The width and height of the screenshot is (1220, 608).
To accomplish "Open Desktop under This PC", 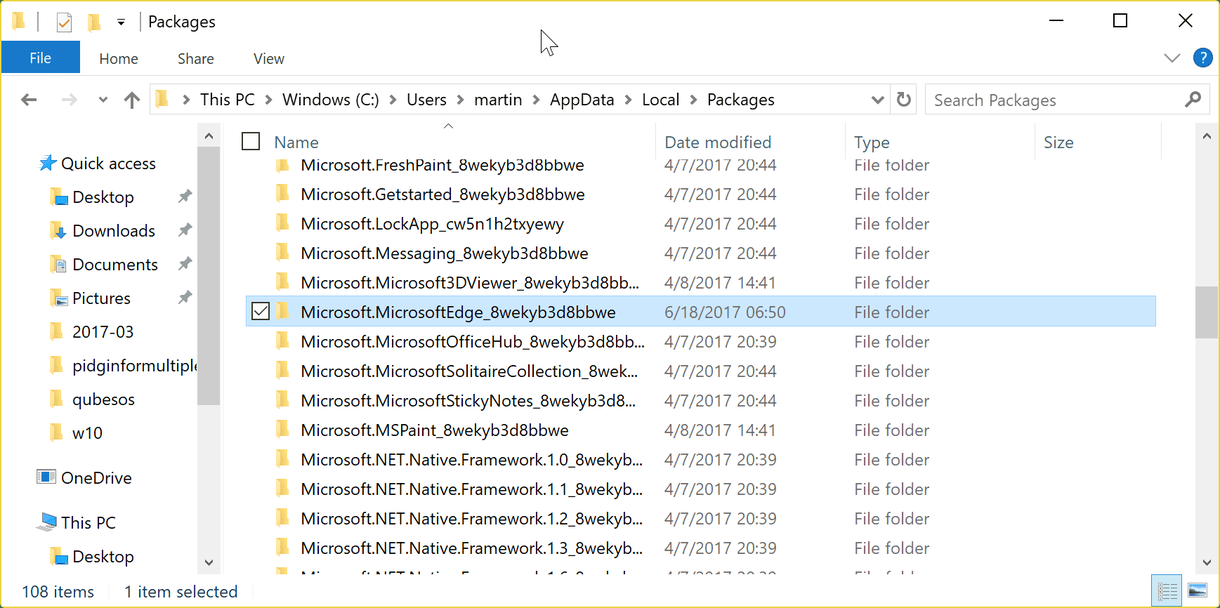I will (103, 556).
